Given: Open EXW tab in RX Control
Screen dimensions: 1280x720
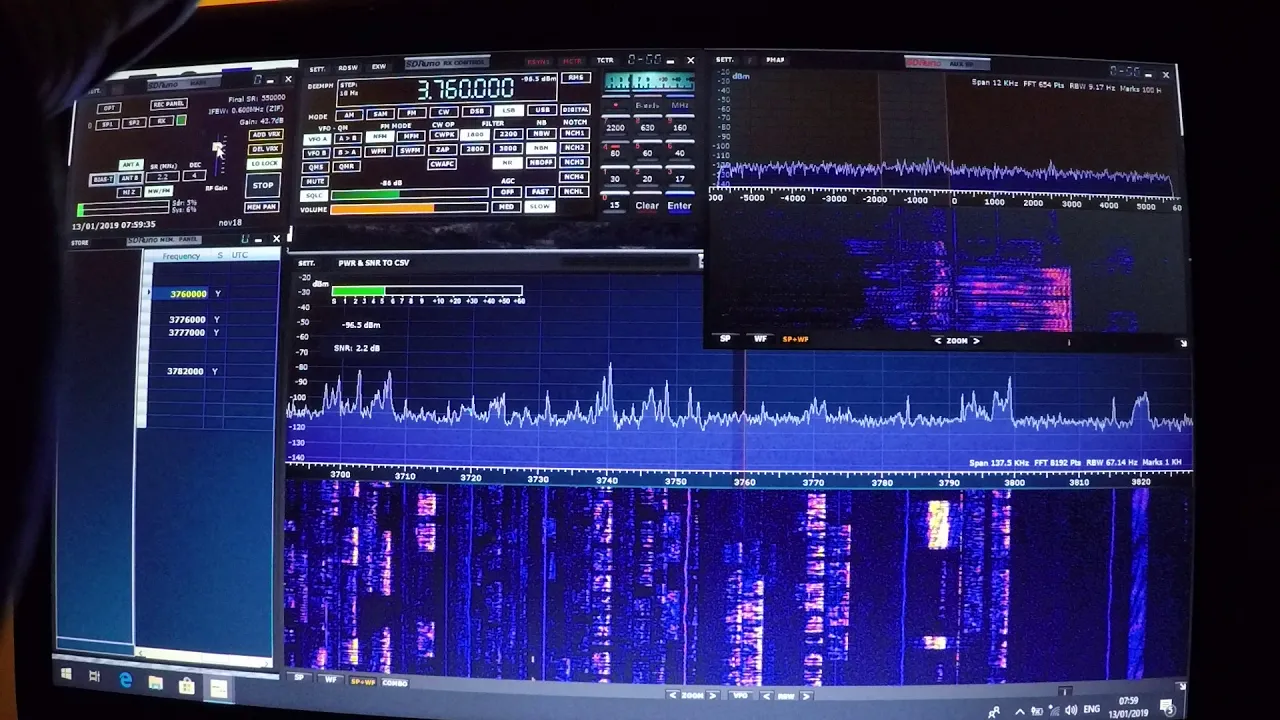Looking at the screenshot, I should click(379, 67).
